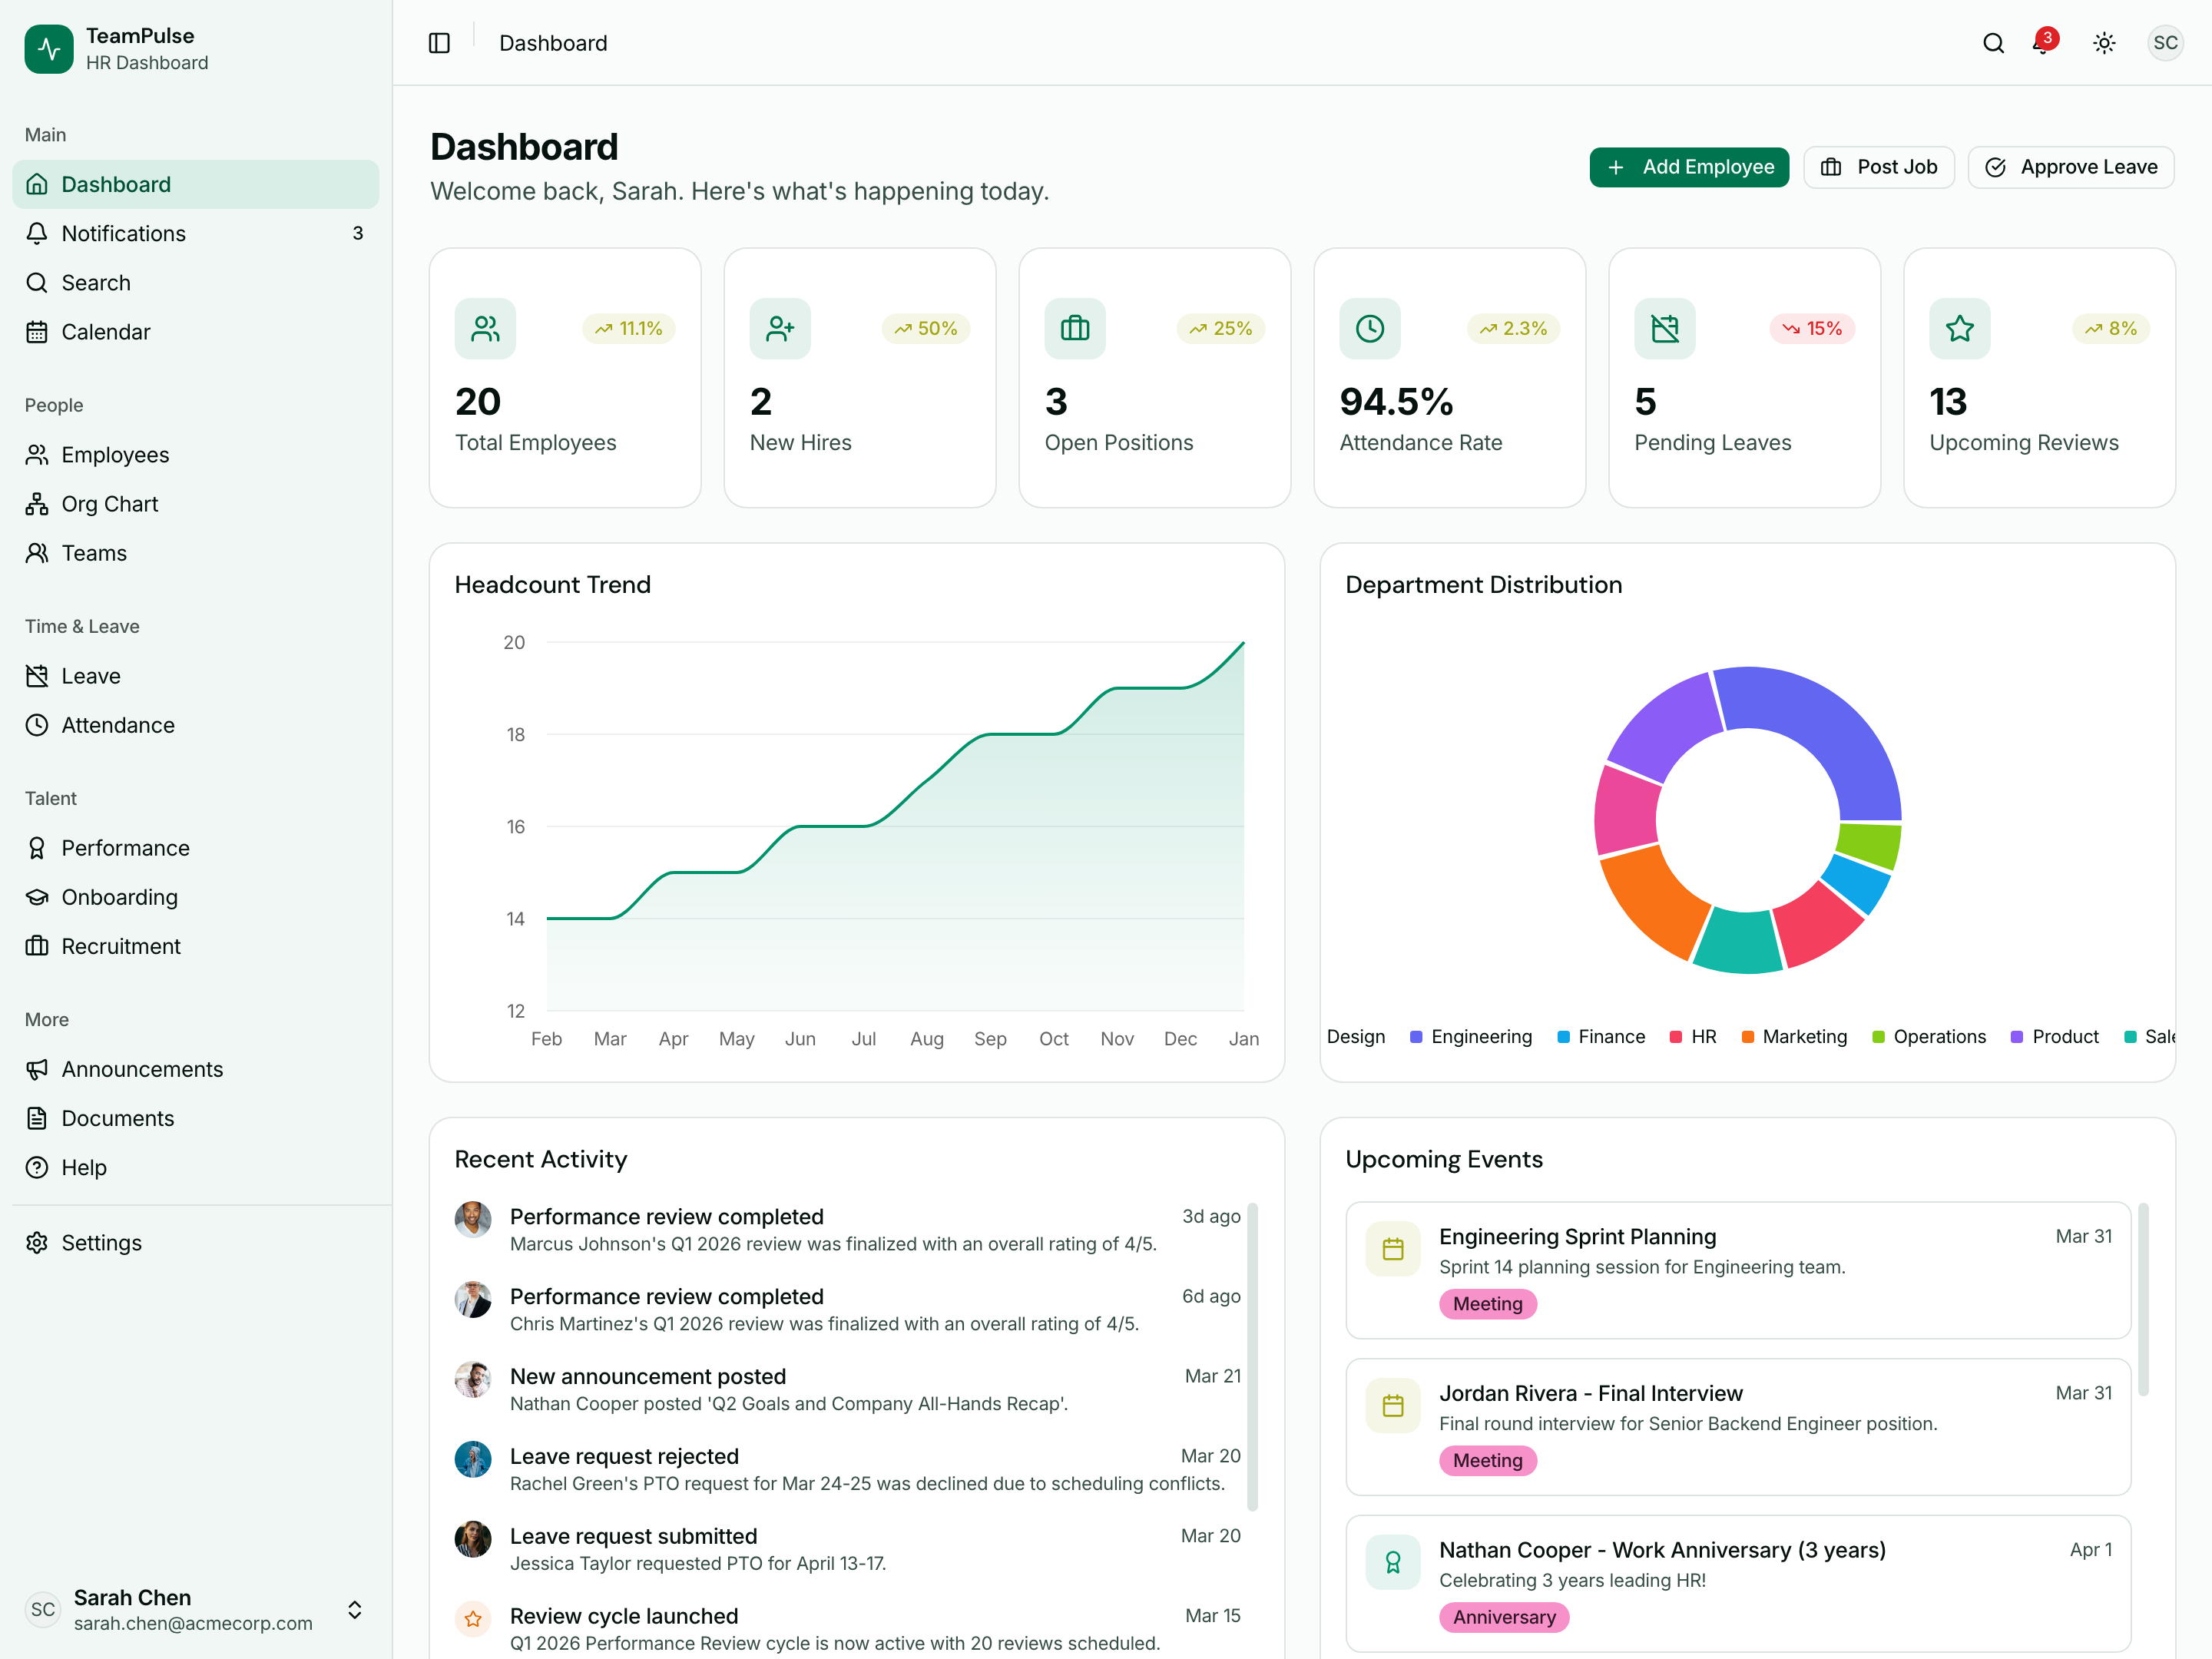The image size is (2212, 1659).
Task: Open the Recruitment section
Action: (121, 945)
